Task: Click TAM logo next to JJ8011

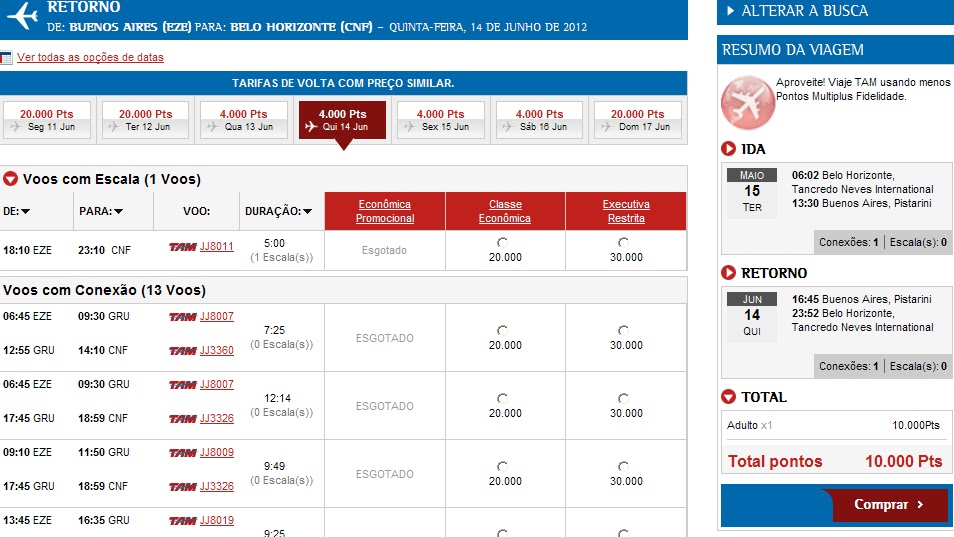Action: [x=183, y=247]
